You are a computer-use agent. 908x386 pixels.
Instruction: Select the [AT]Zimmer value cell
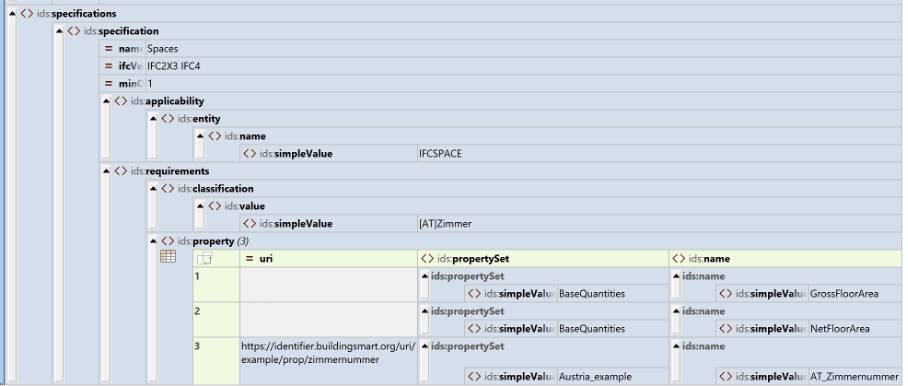pos(659,224)
